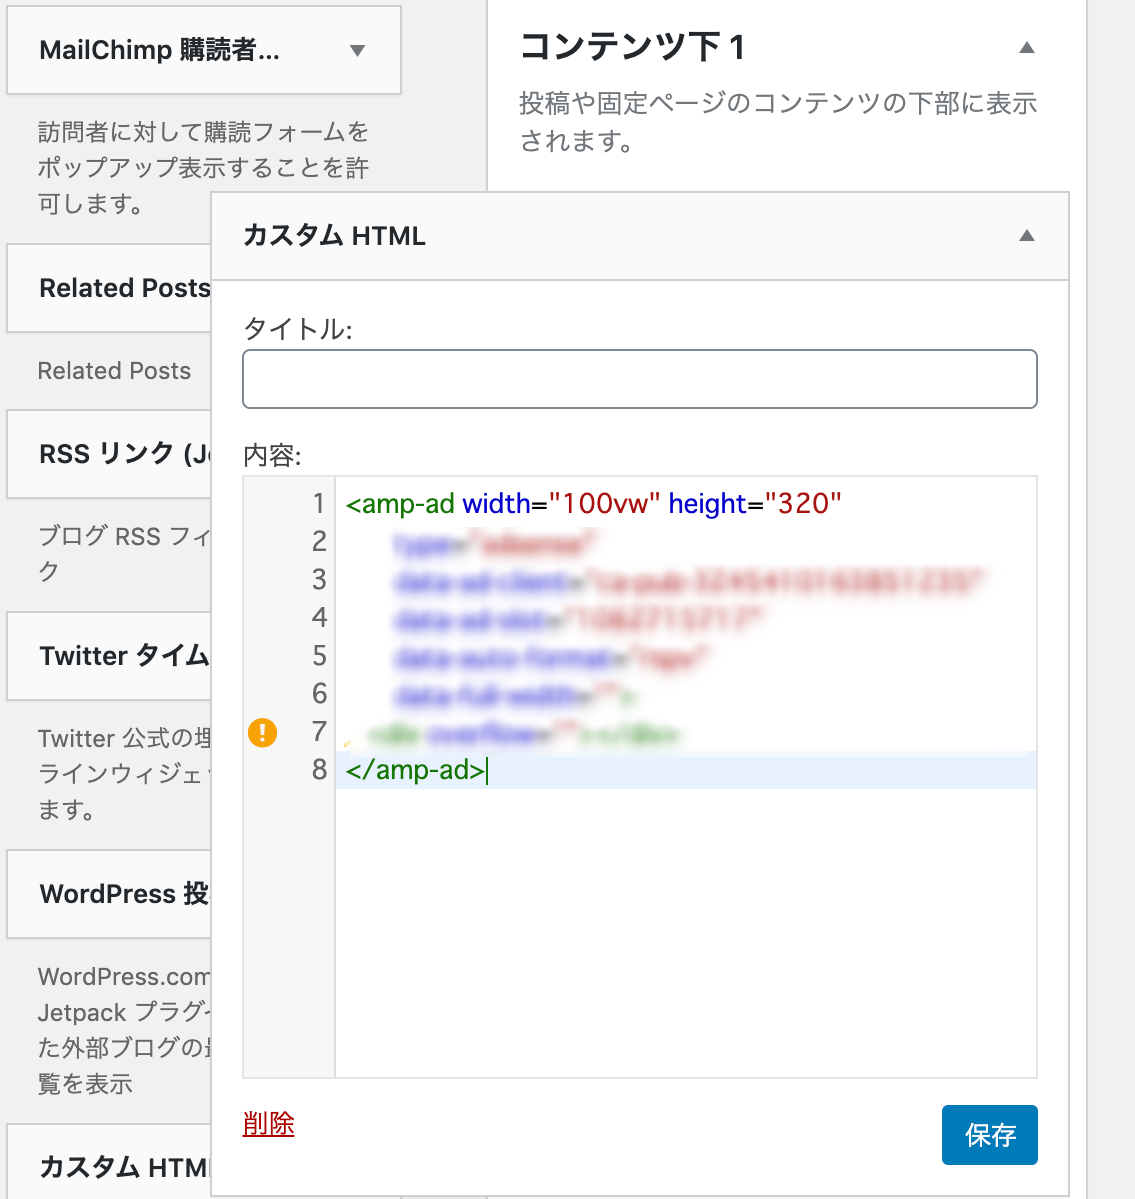Click line number 8 in gutter
The width and height of the screenshot is (1135, 1199).
coord(319,770)
